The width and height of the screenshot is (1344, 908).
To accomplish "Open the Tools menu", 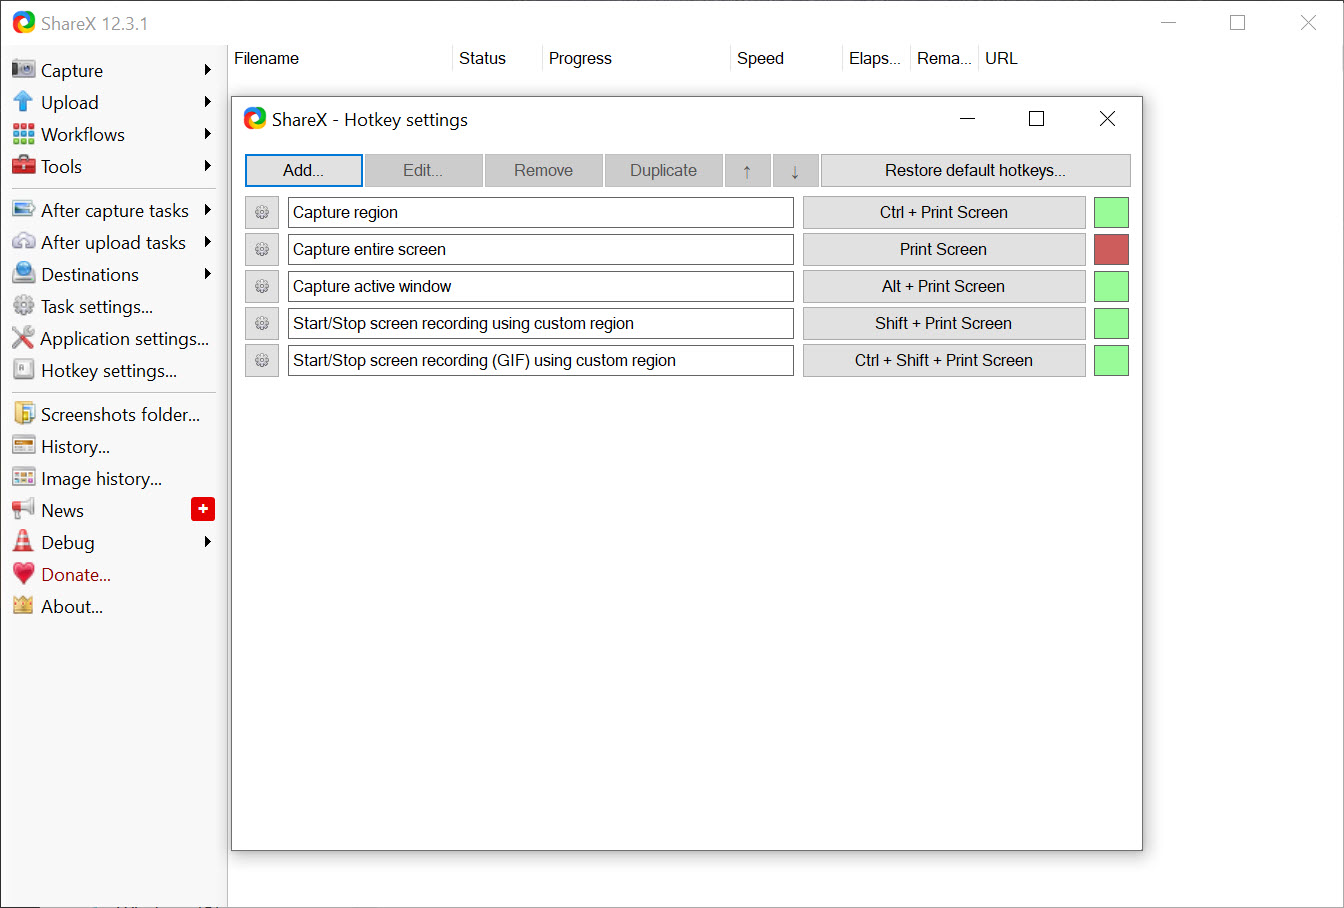I will coord(61,167).
